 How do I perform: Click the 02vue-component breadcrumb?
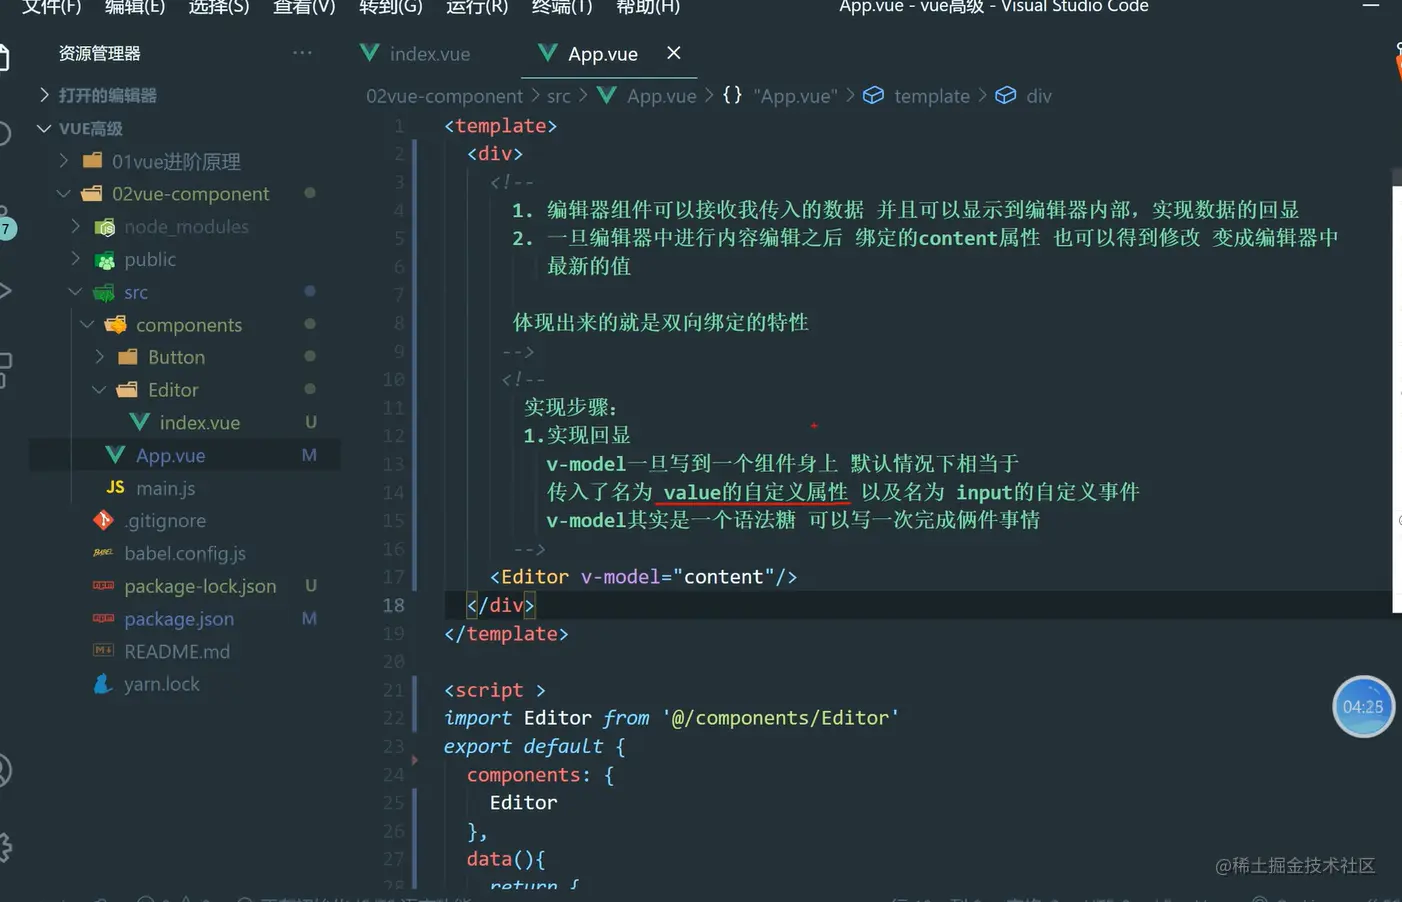[444, 96]
